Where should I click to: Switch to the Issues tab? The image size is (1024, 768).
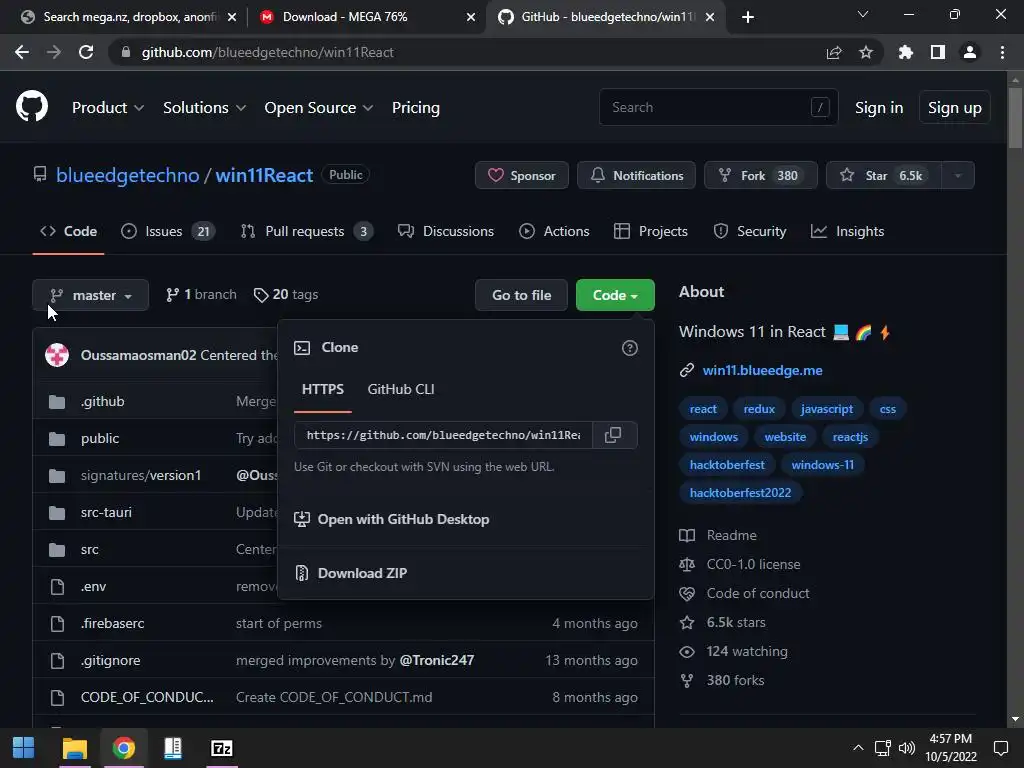(168, 231)
